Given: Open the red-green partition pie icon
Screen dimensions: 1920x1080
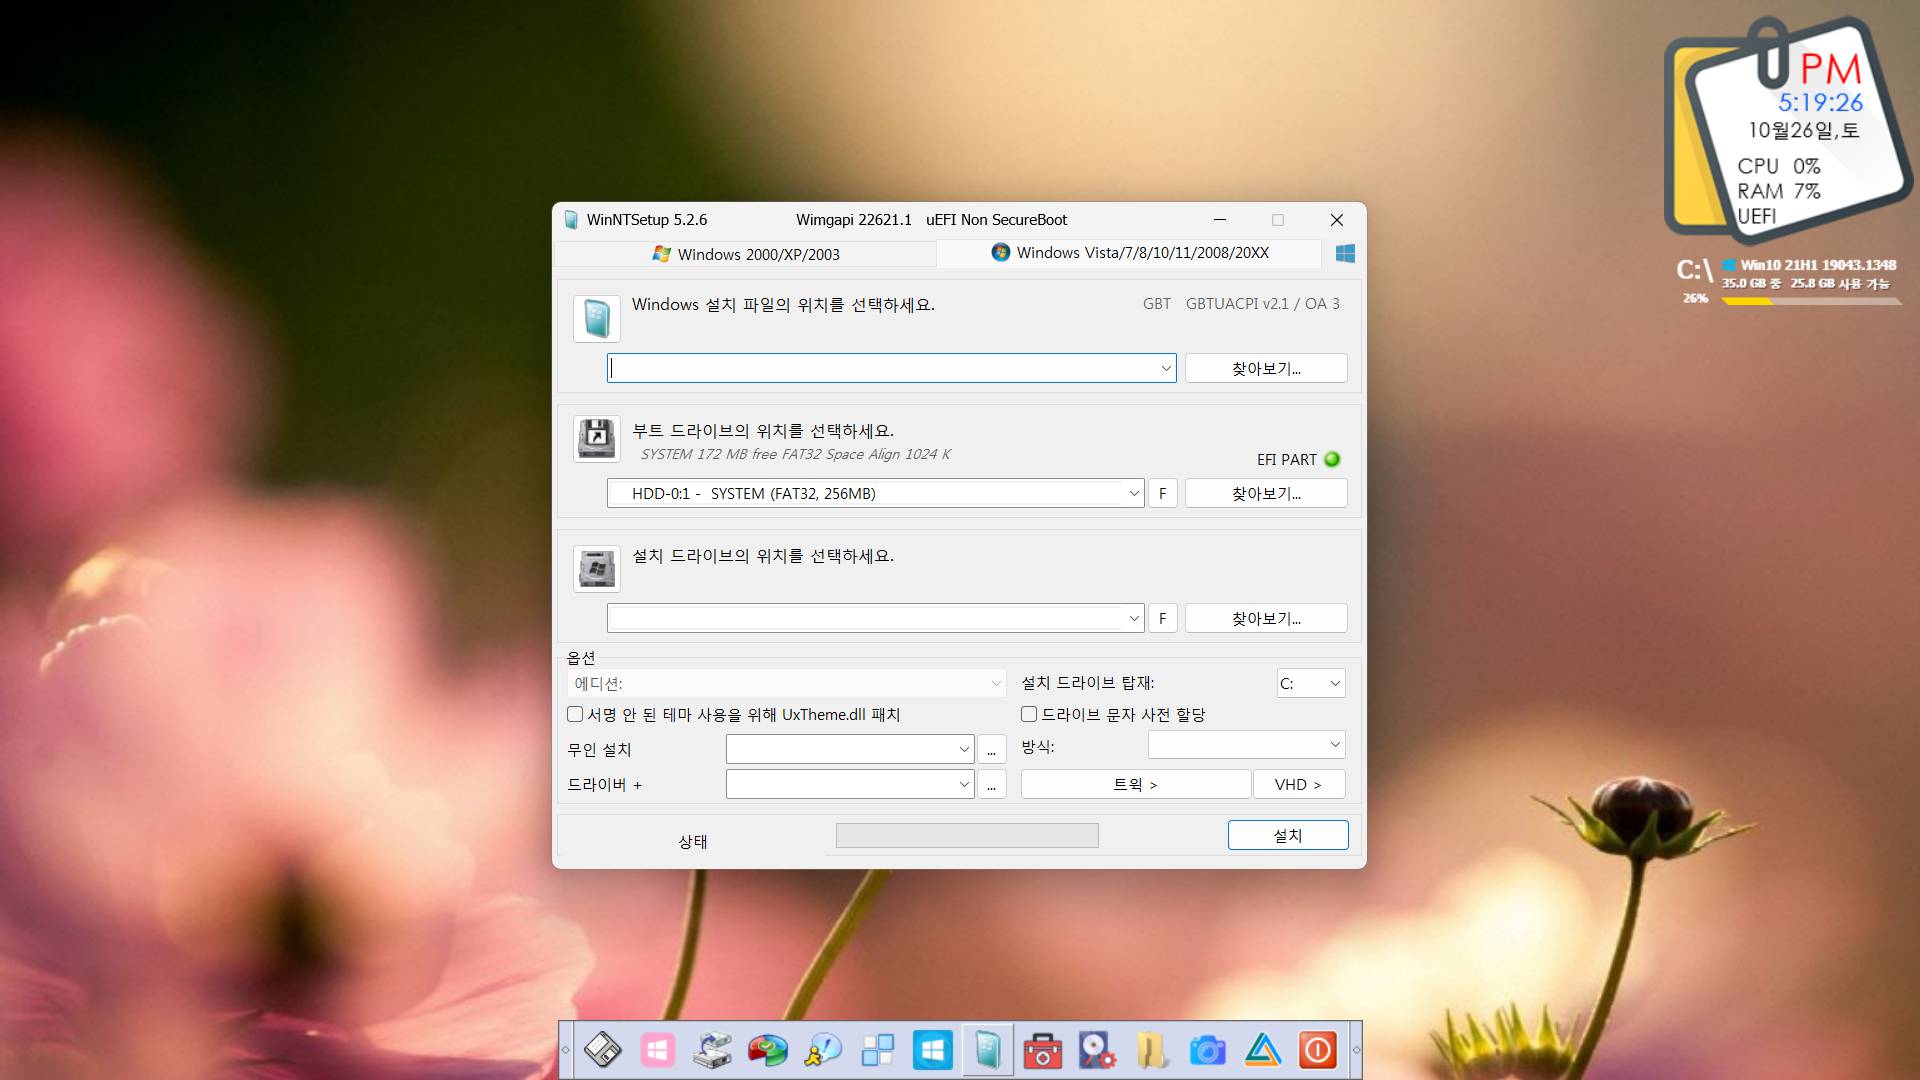Looking at the screenshot, I should tap(768, 1050).
